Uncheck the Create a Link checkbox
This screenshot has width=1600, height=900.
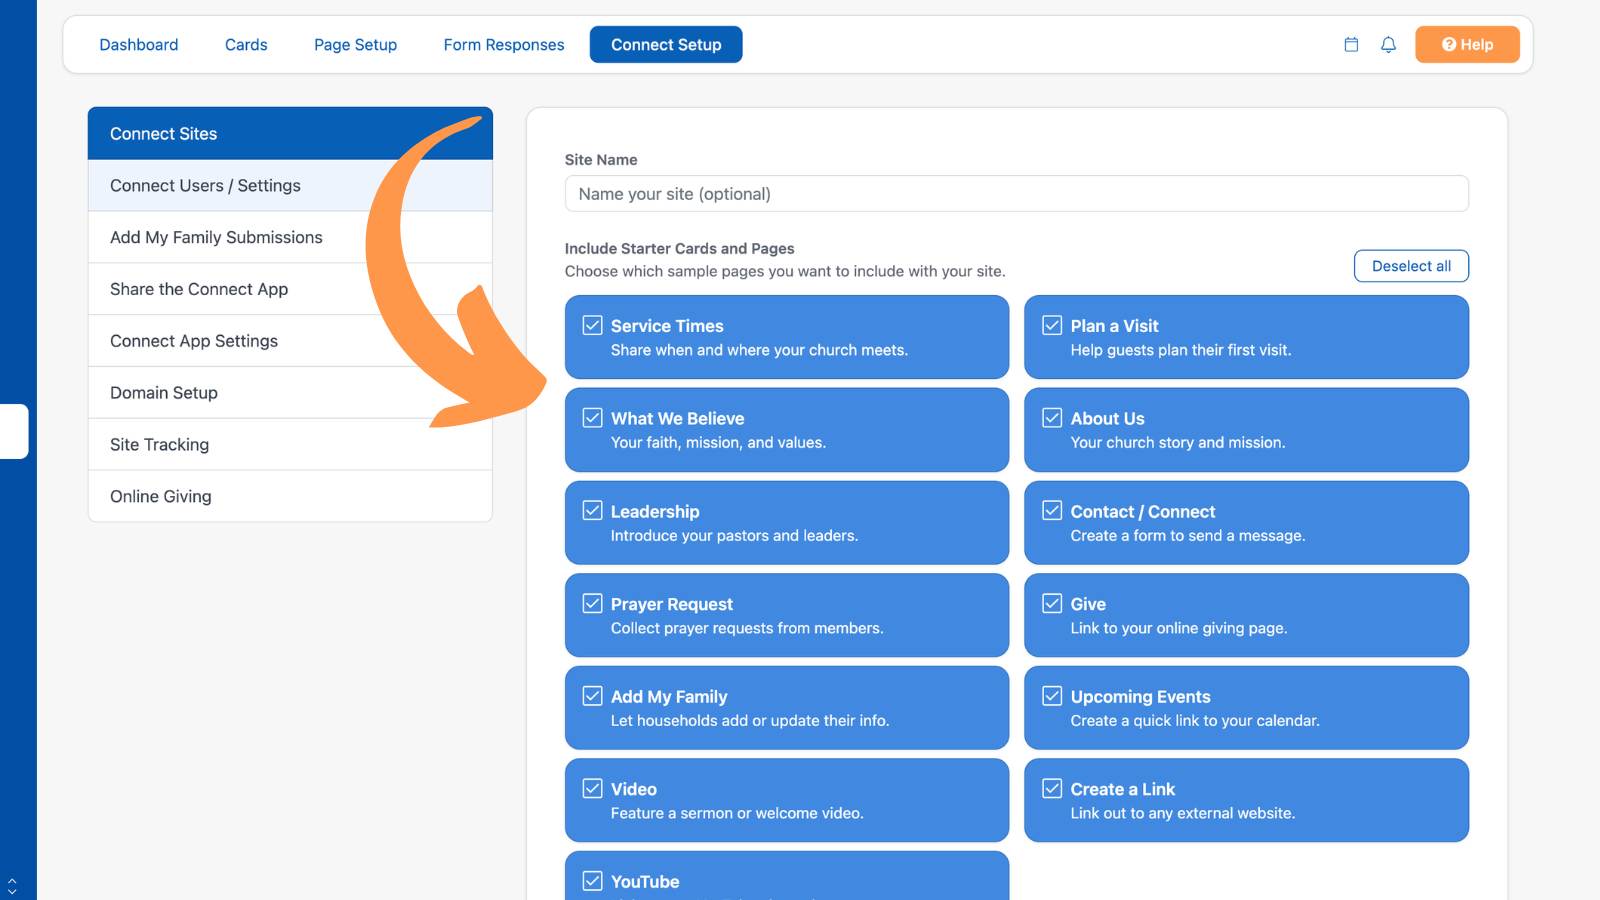click(1052, 788)
